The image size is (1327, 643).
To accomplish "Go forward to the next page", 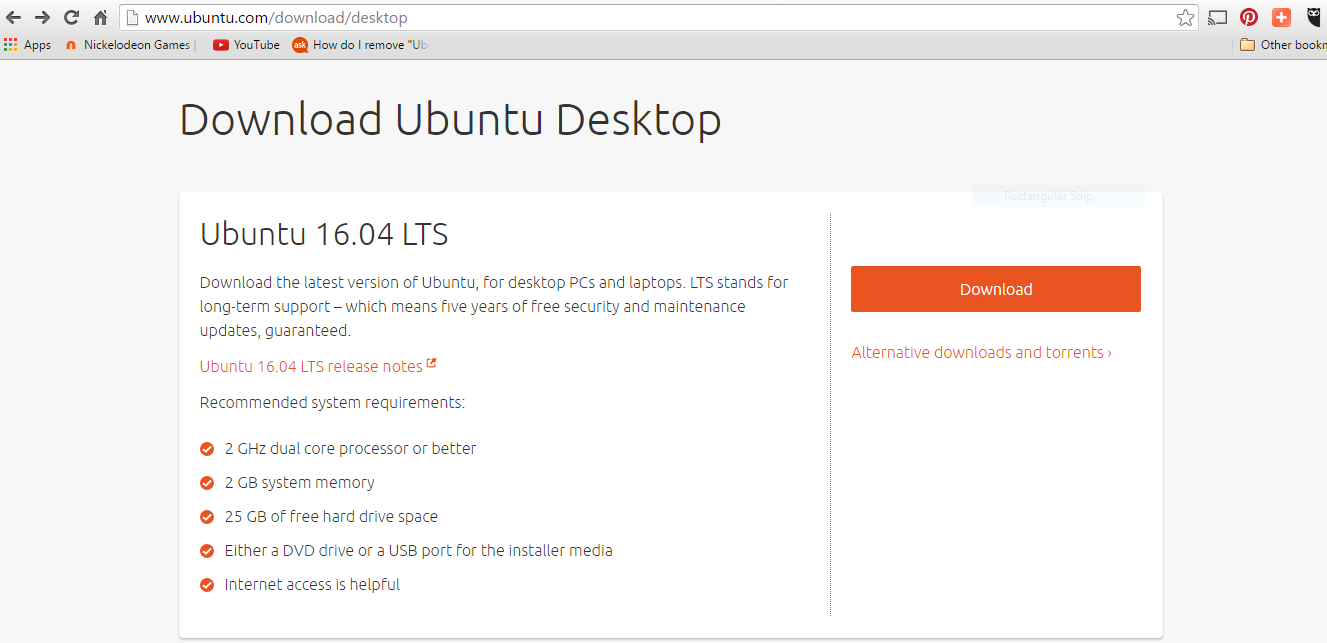I will (42, 17).
